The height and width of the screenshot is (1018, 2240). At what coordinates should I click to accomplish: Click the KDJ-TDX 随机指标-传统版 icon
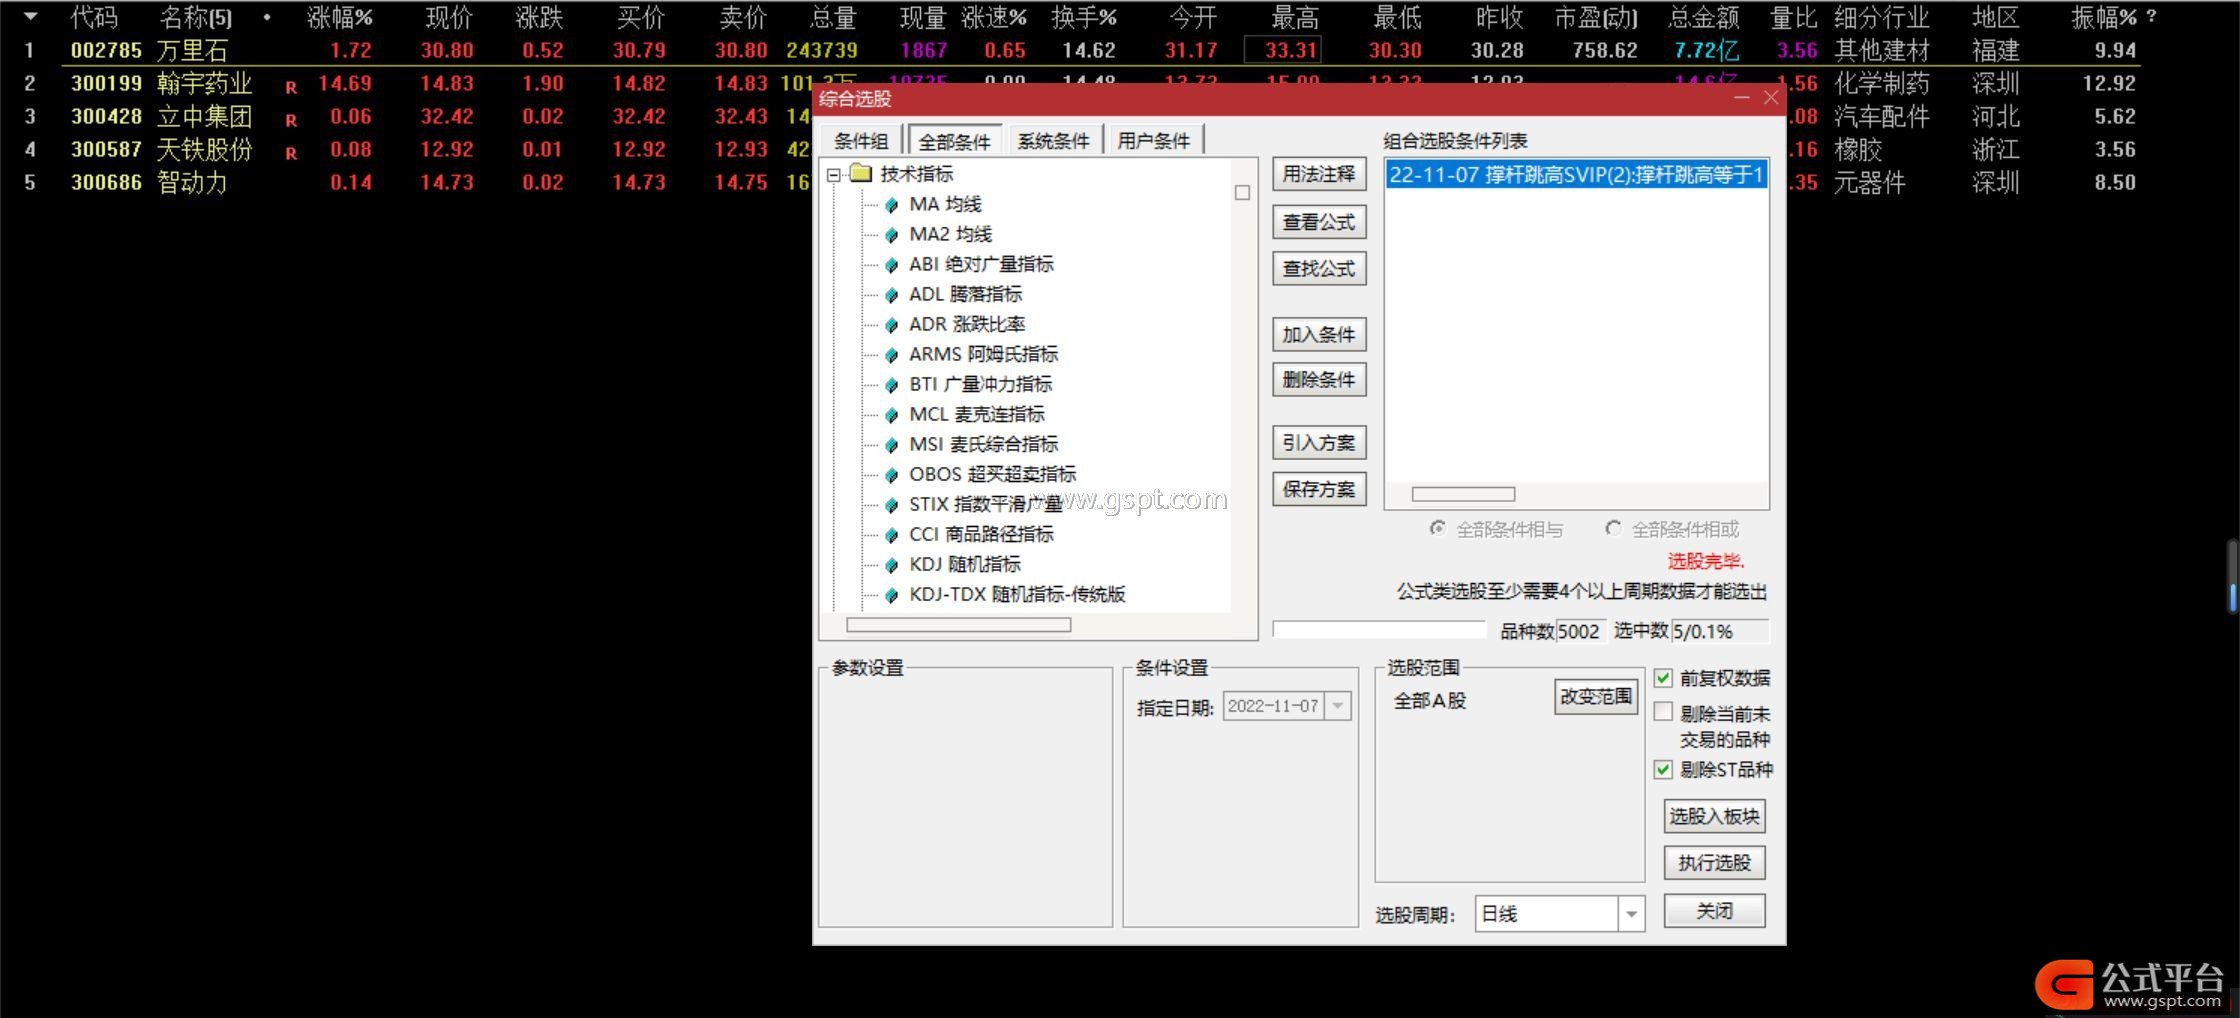pyautogui.click(x=891, y=595)
